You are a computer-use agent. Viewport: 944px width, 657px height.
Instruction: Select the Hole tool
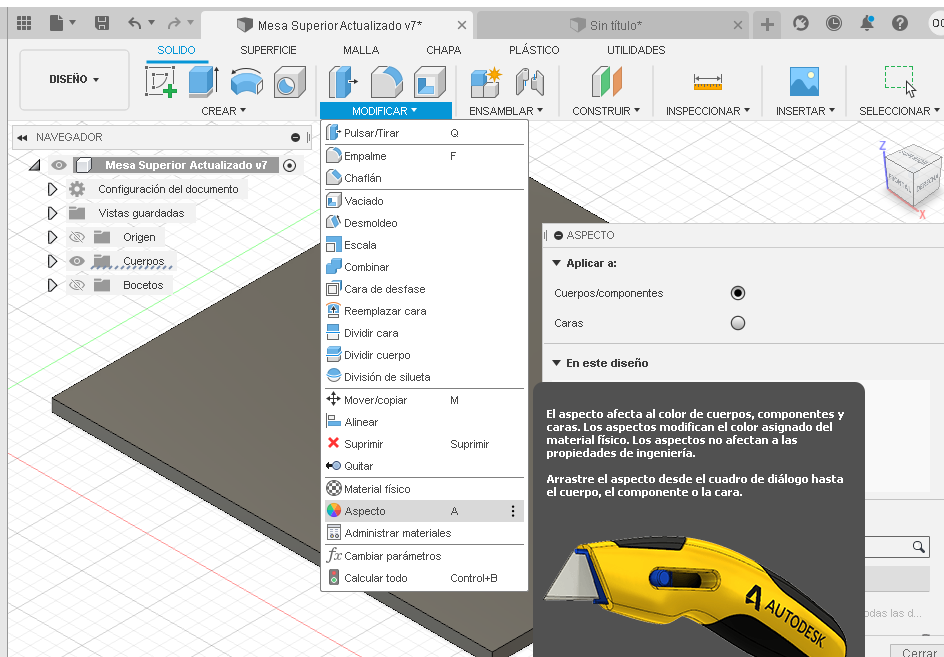[x=290, y=81]
